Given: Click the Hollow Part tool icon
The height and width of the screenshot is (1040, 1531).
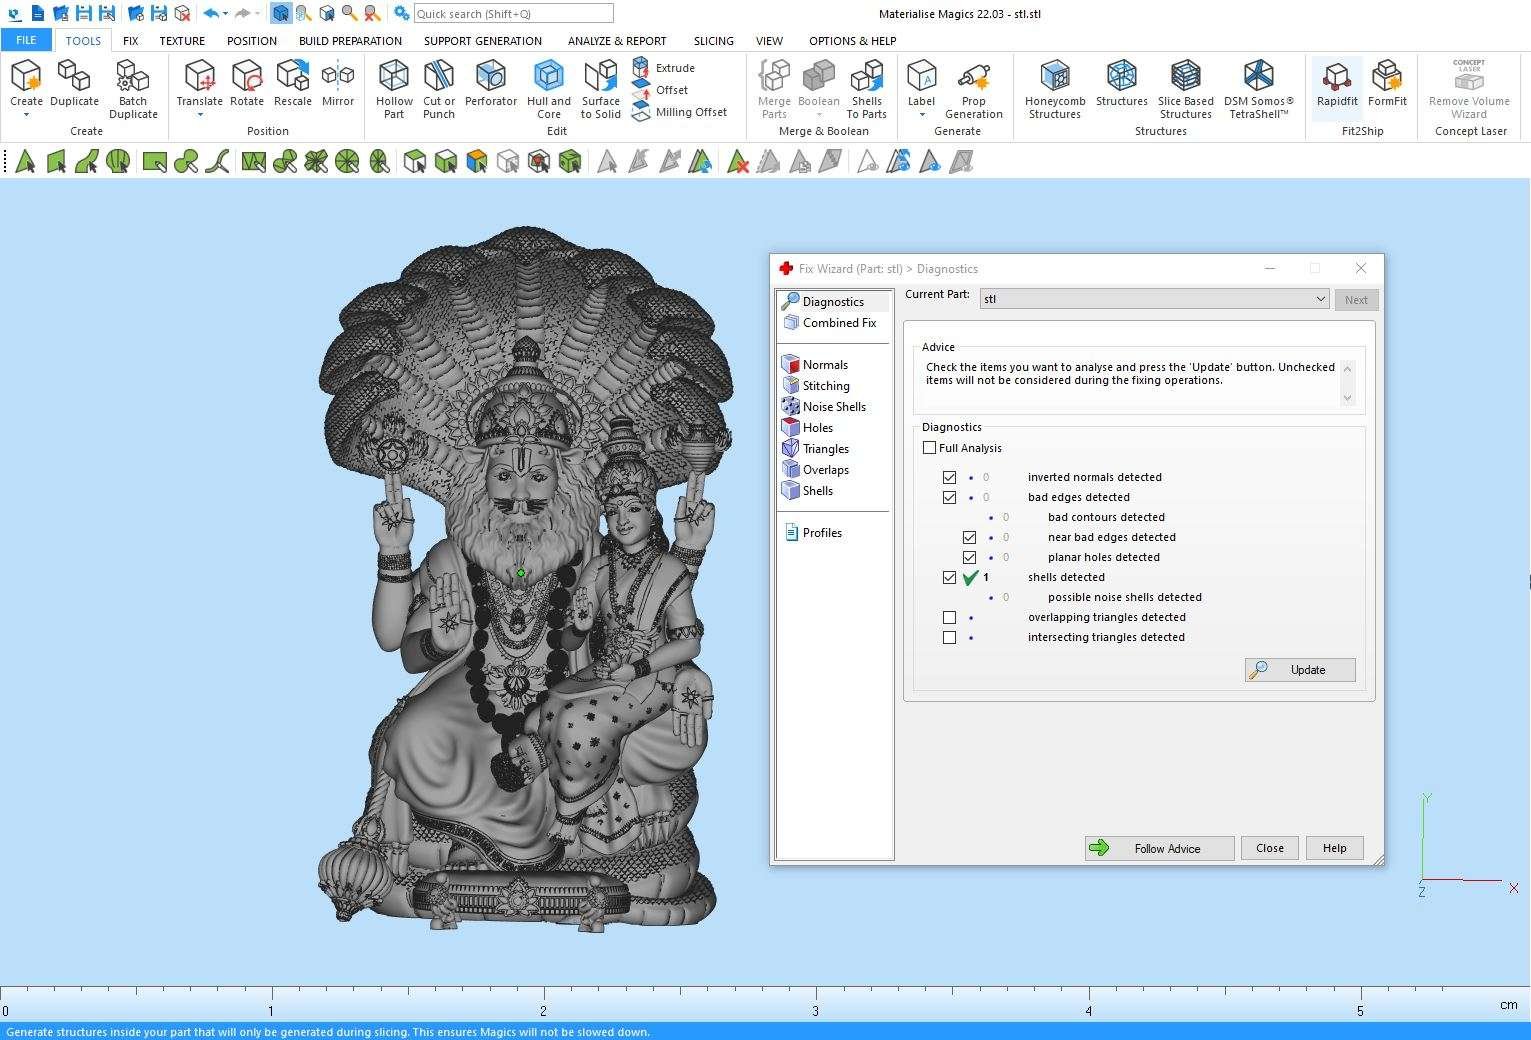Looking at the screenshot, I should (x=393, y=77).
